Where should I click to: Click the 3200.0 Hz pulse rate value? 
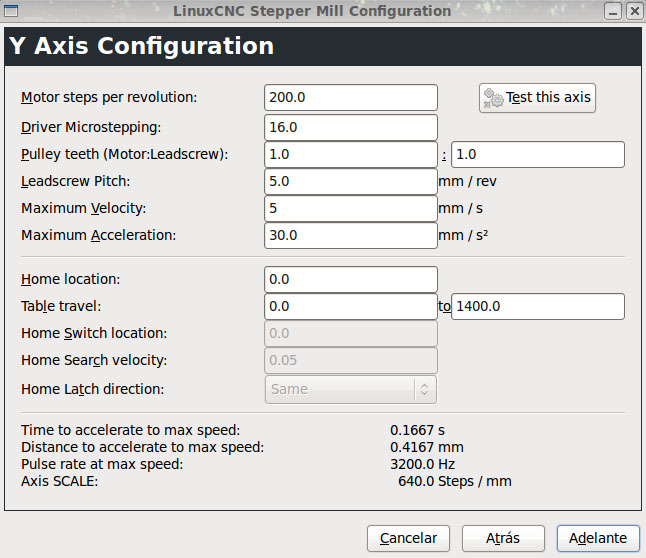tap(422, 464)
